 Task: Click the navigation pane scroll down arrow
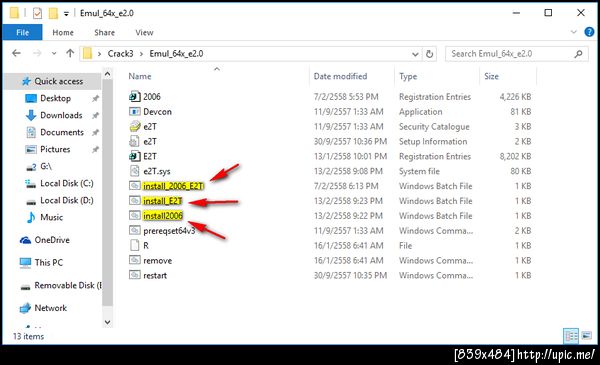pyautogui.click(x=108, y=322)
